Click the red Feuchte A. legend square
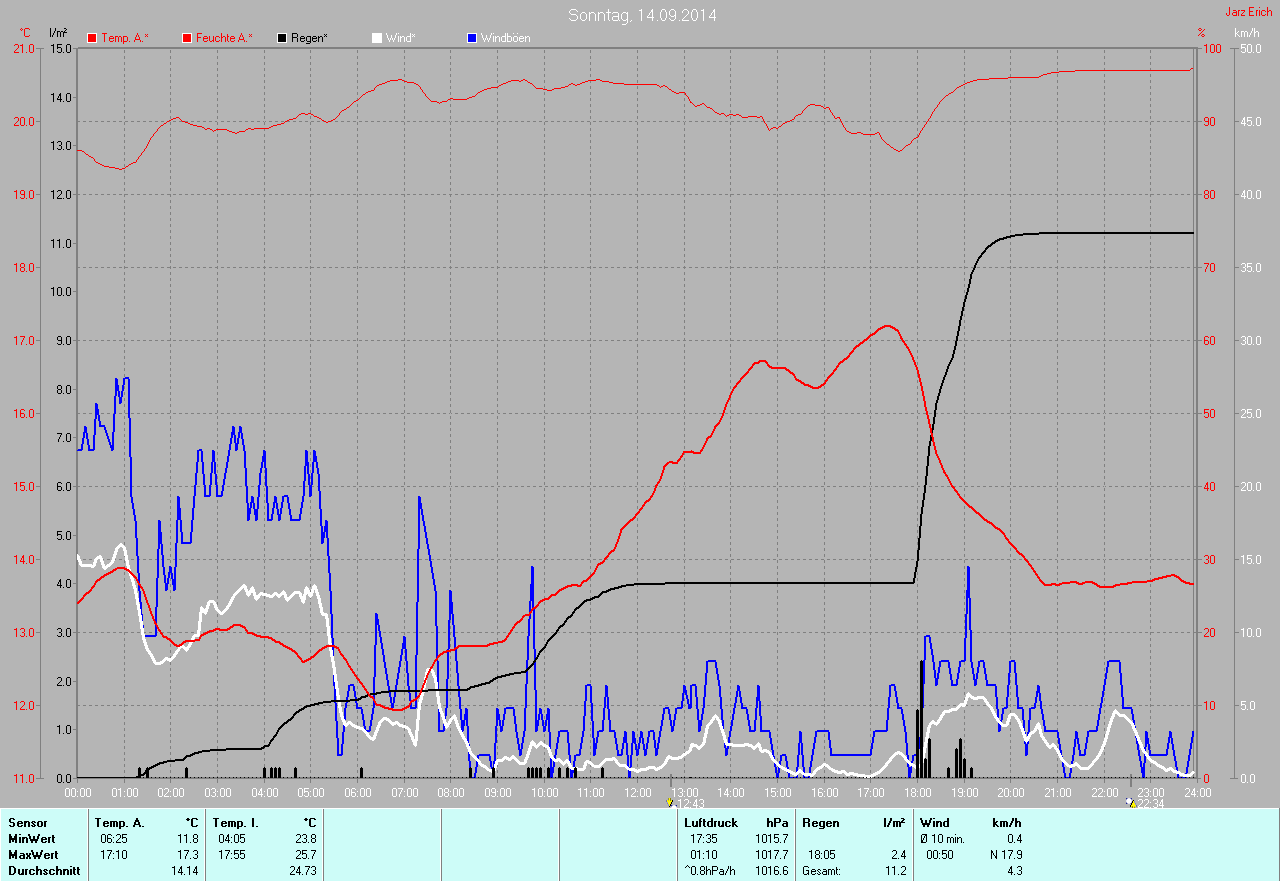 tap(187, 38)
